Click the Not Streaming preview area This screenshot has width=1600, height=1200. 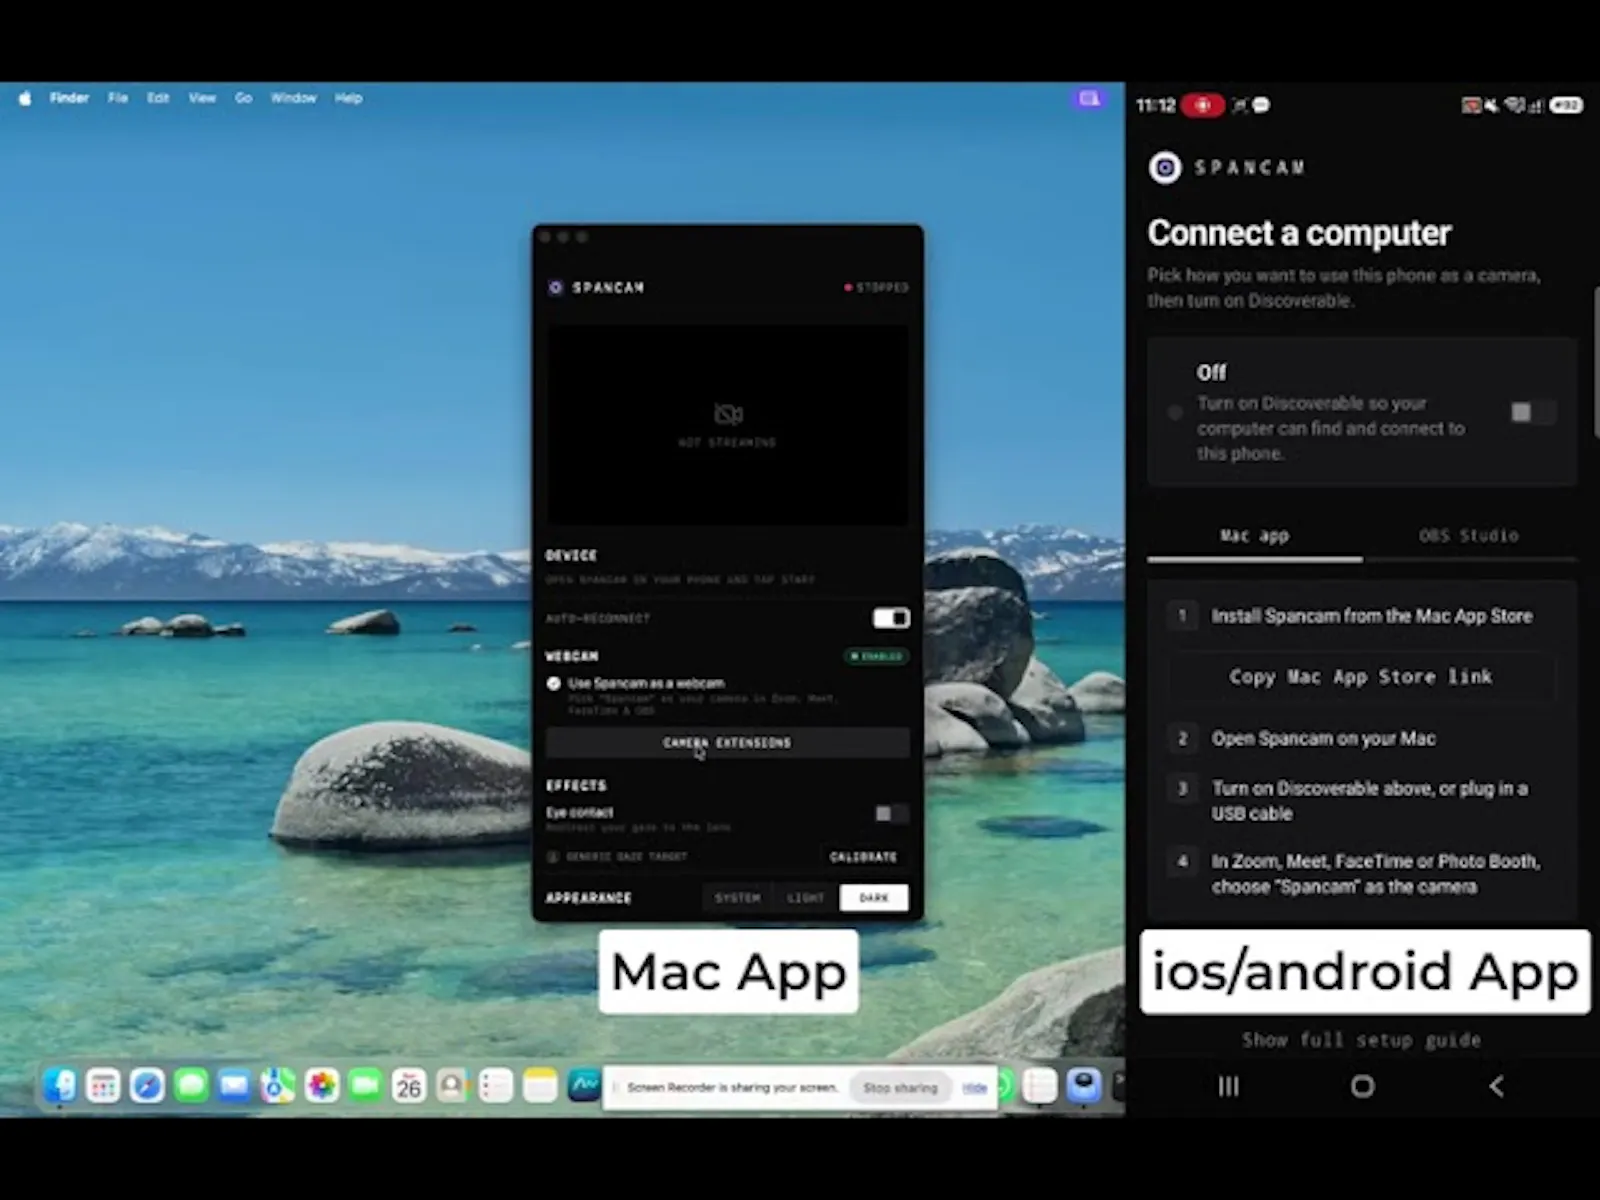click(x=727, y=425)
